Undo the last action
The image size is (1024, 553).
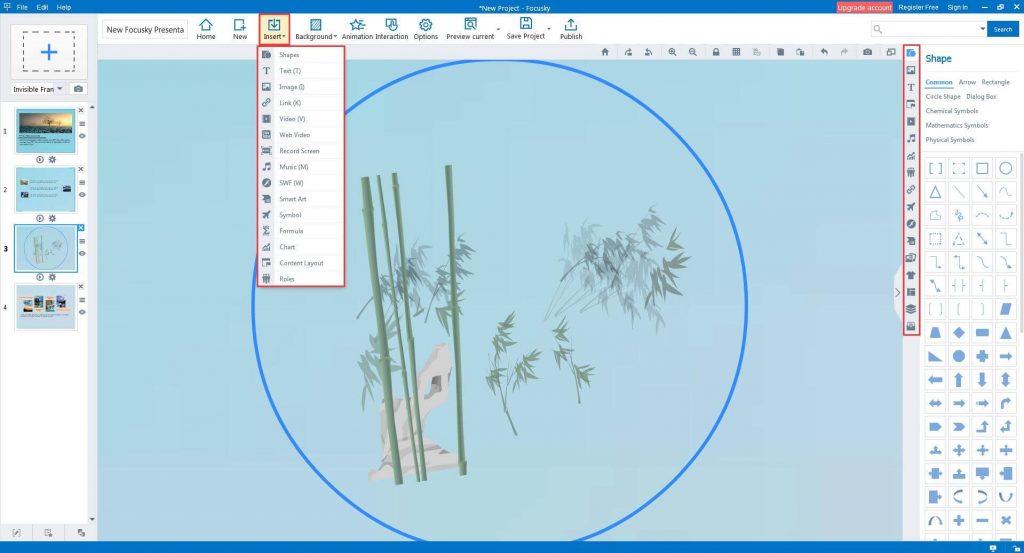click(x=824, y=52)
